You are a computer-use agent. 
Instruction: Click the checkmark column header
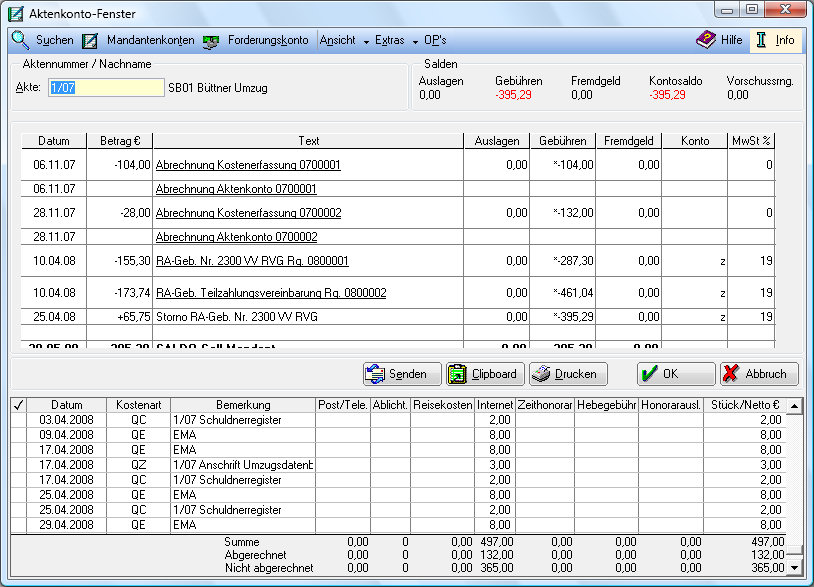(x=17, y=405)
